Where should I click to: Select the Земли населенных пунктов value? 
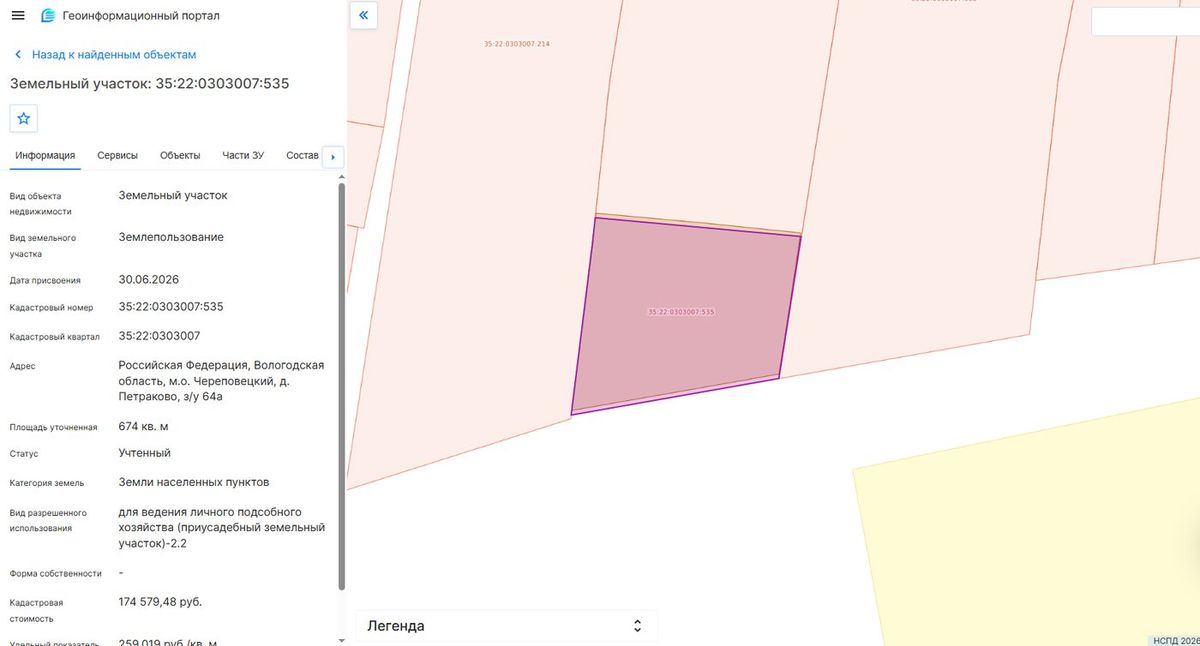(194, 482)
